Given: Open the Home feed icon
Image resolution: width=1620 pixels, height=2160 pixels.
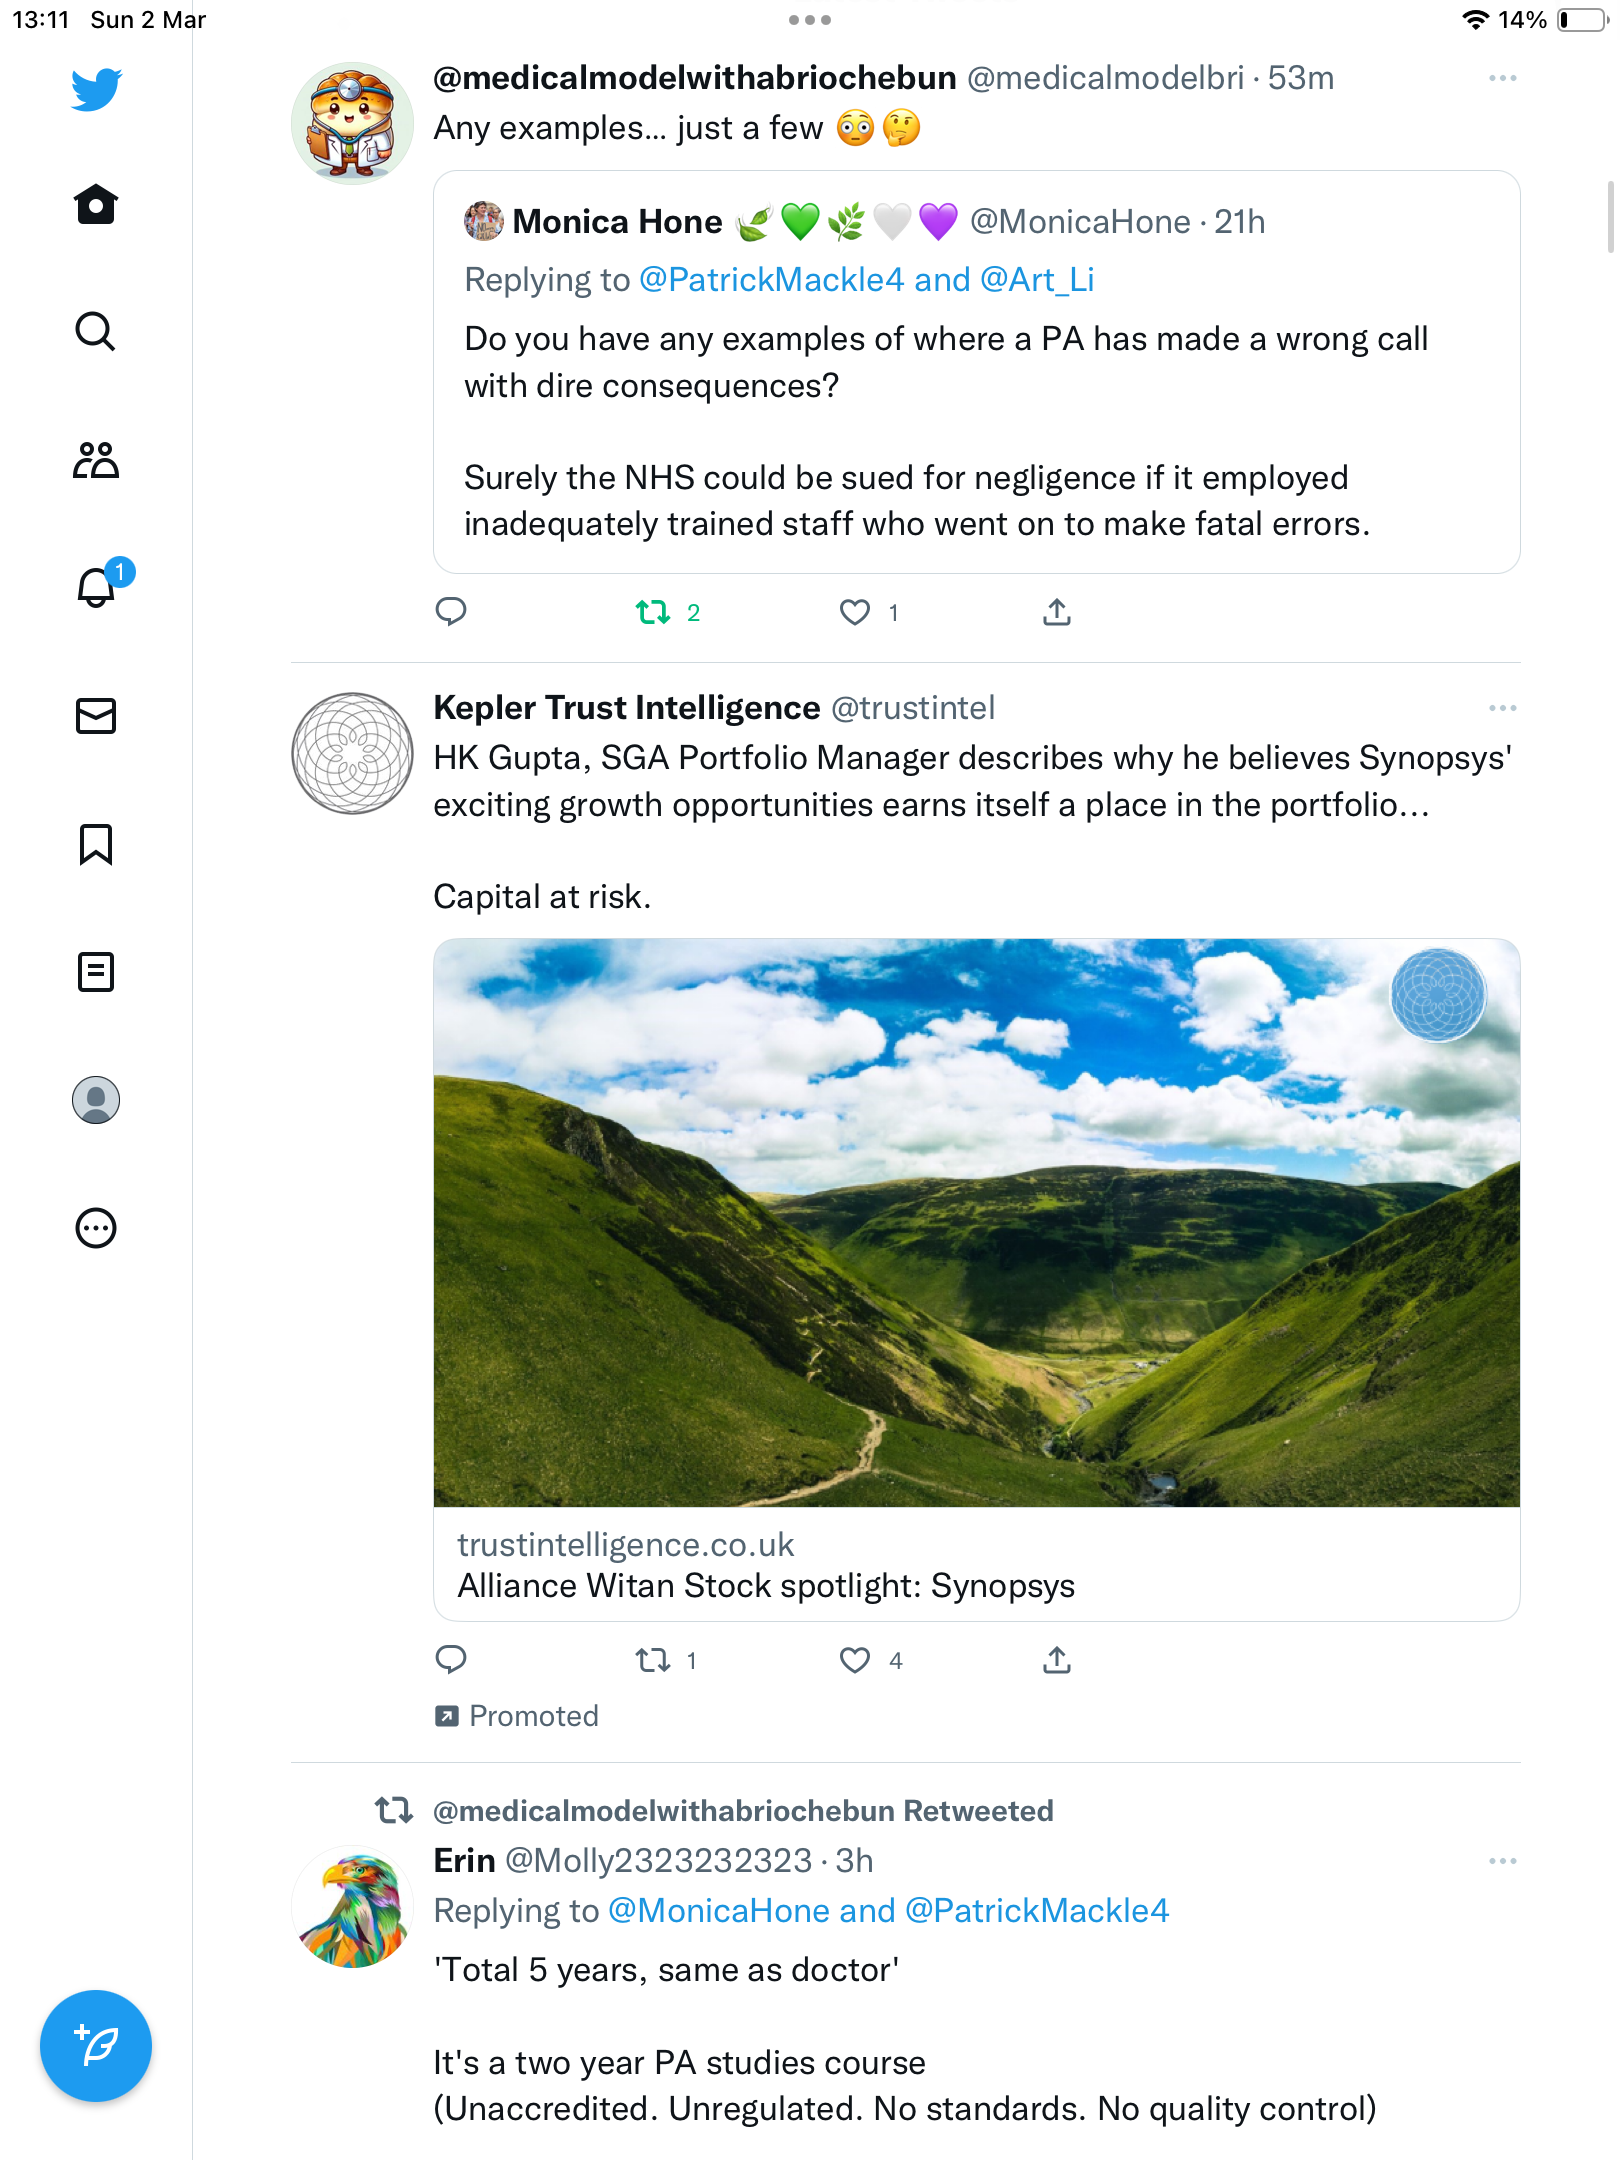Looking at the screenshot, I should click(96, 205).
